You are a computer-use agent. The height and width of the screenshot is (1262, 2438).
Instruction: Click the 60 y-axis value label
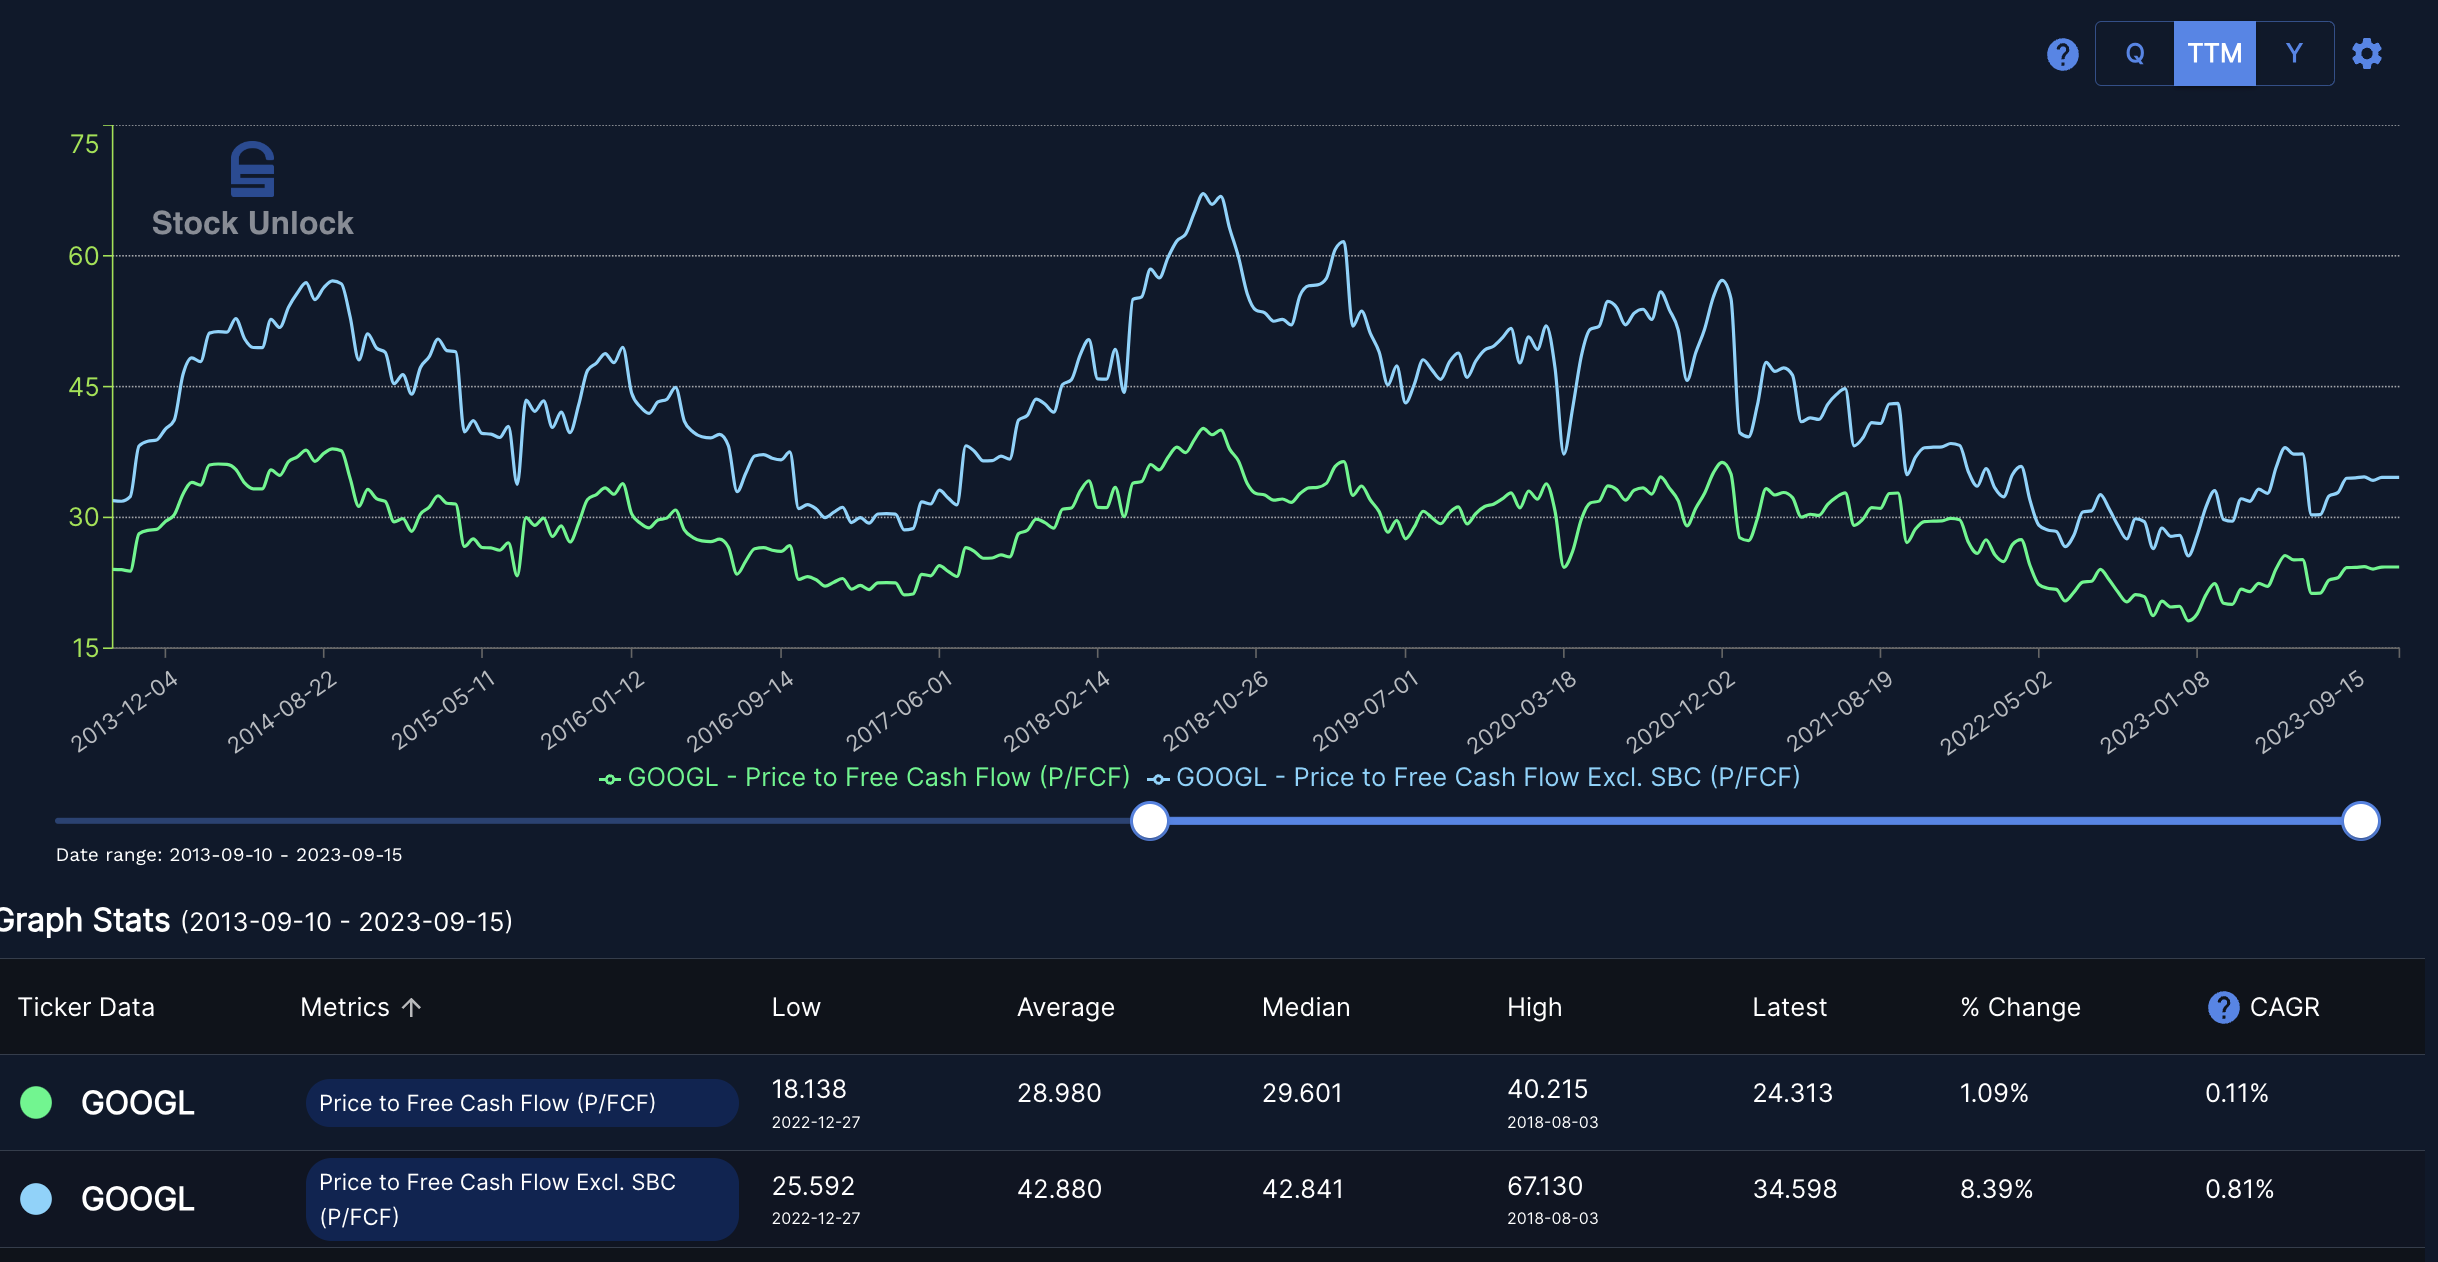coord(84,256)
